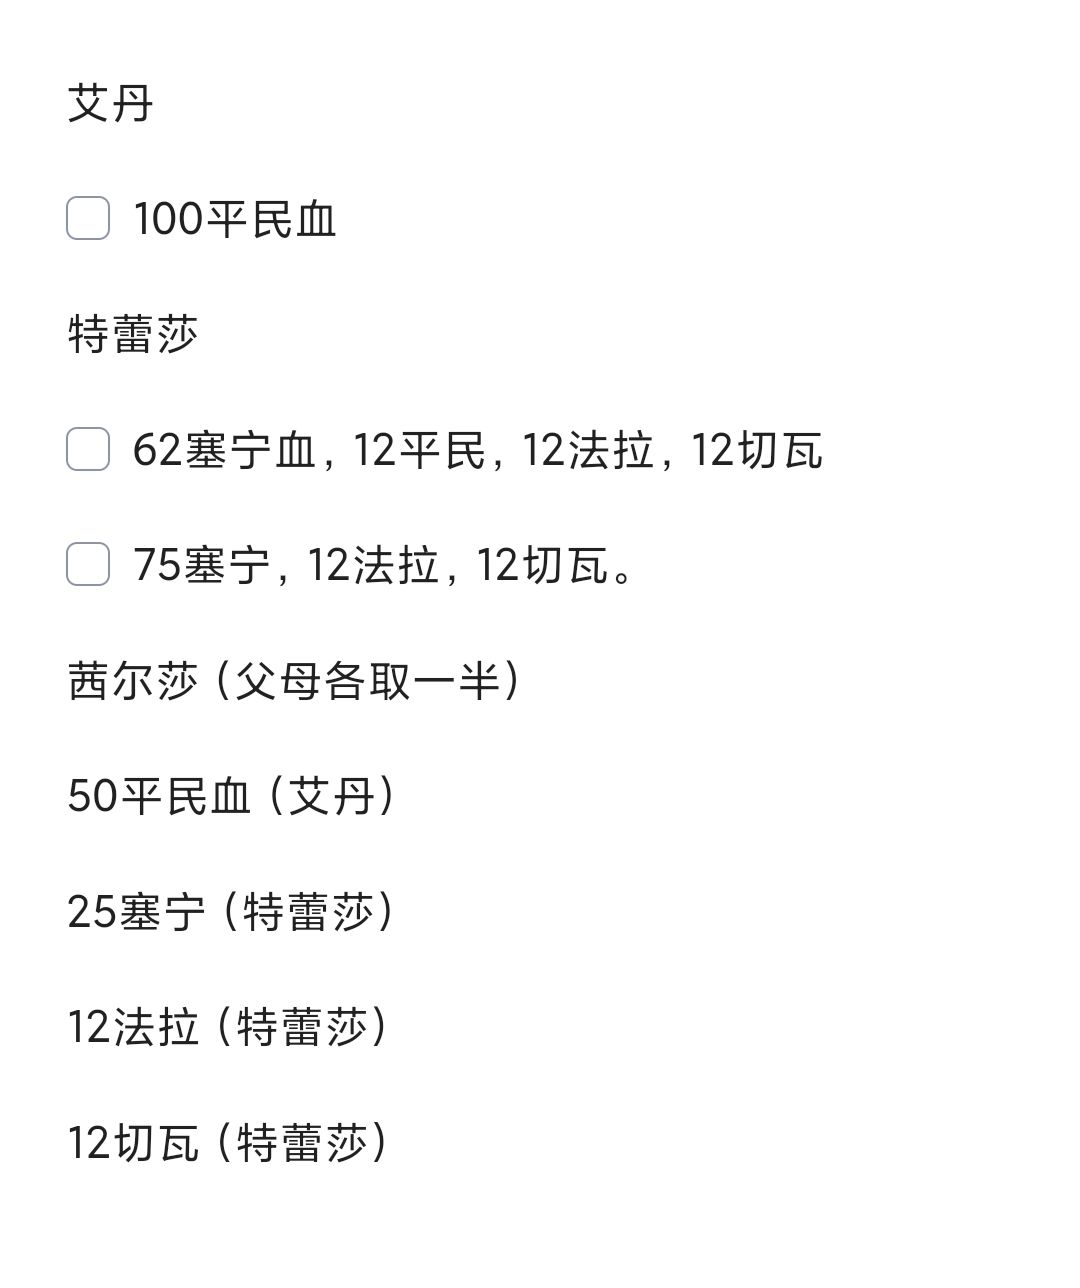
Task: Click "12平民" in the 62塞宁血 line
Action: tap(418, 450)
